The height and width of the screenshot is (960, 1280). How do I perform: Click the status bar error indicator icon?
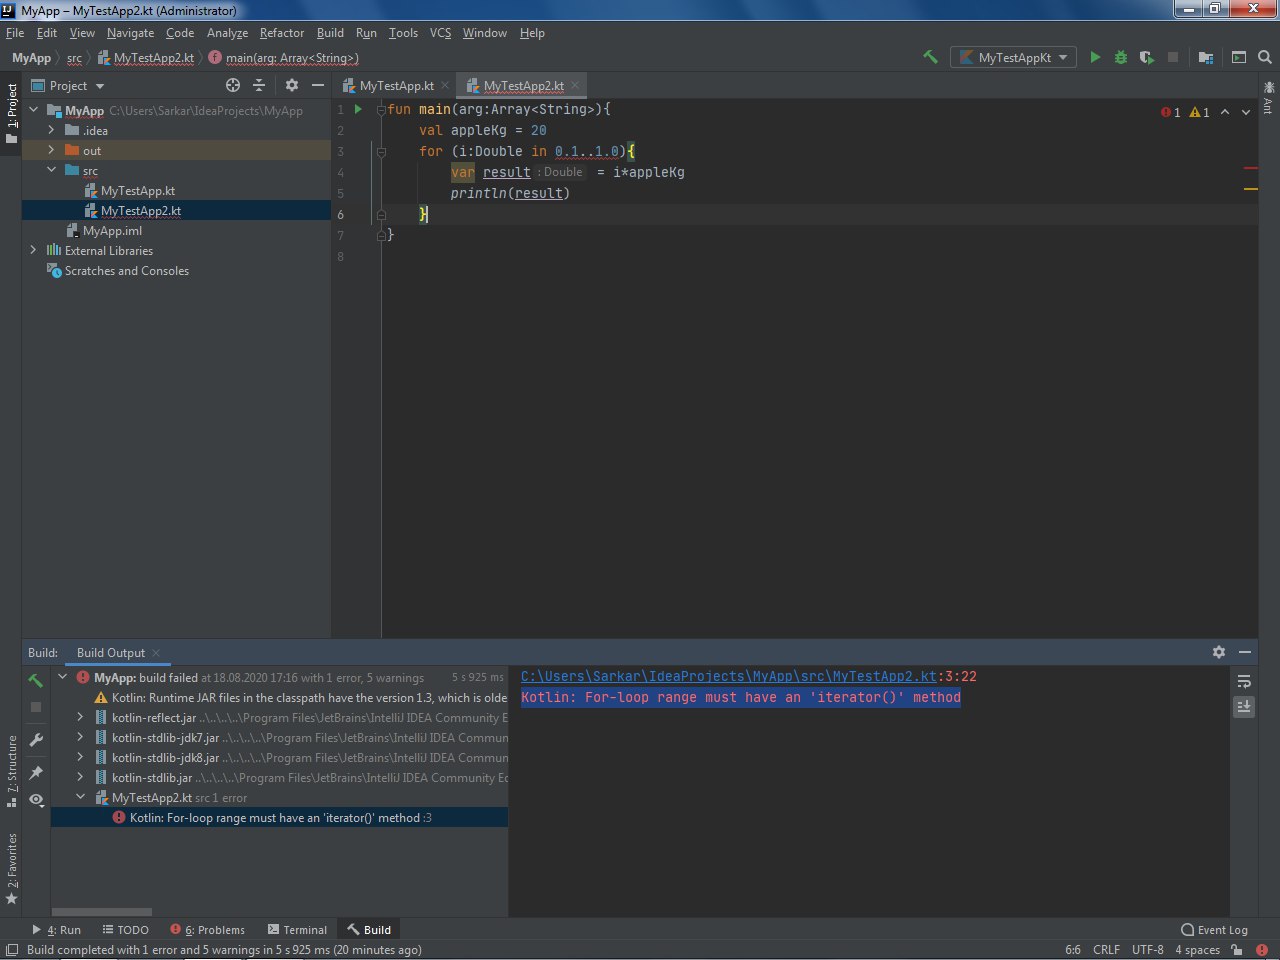(1262, 949)
